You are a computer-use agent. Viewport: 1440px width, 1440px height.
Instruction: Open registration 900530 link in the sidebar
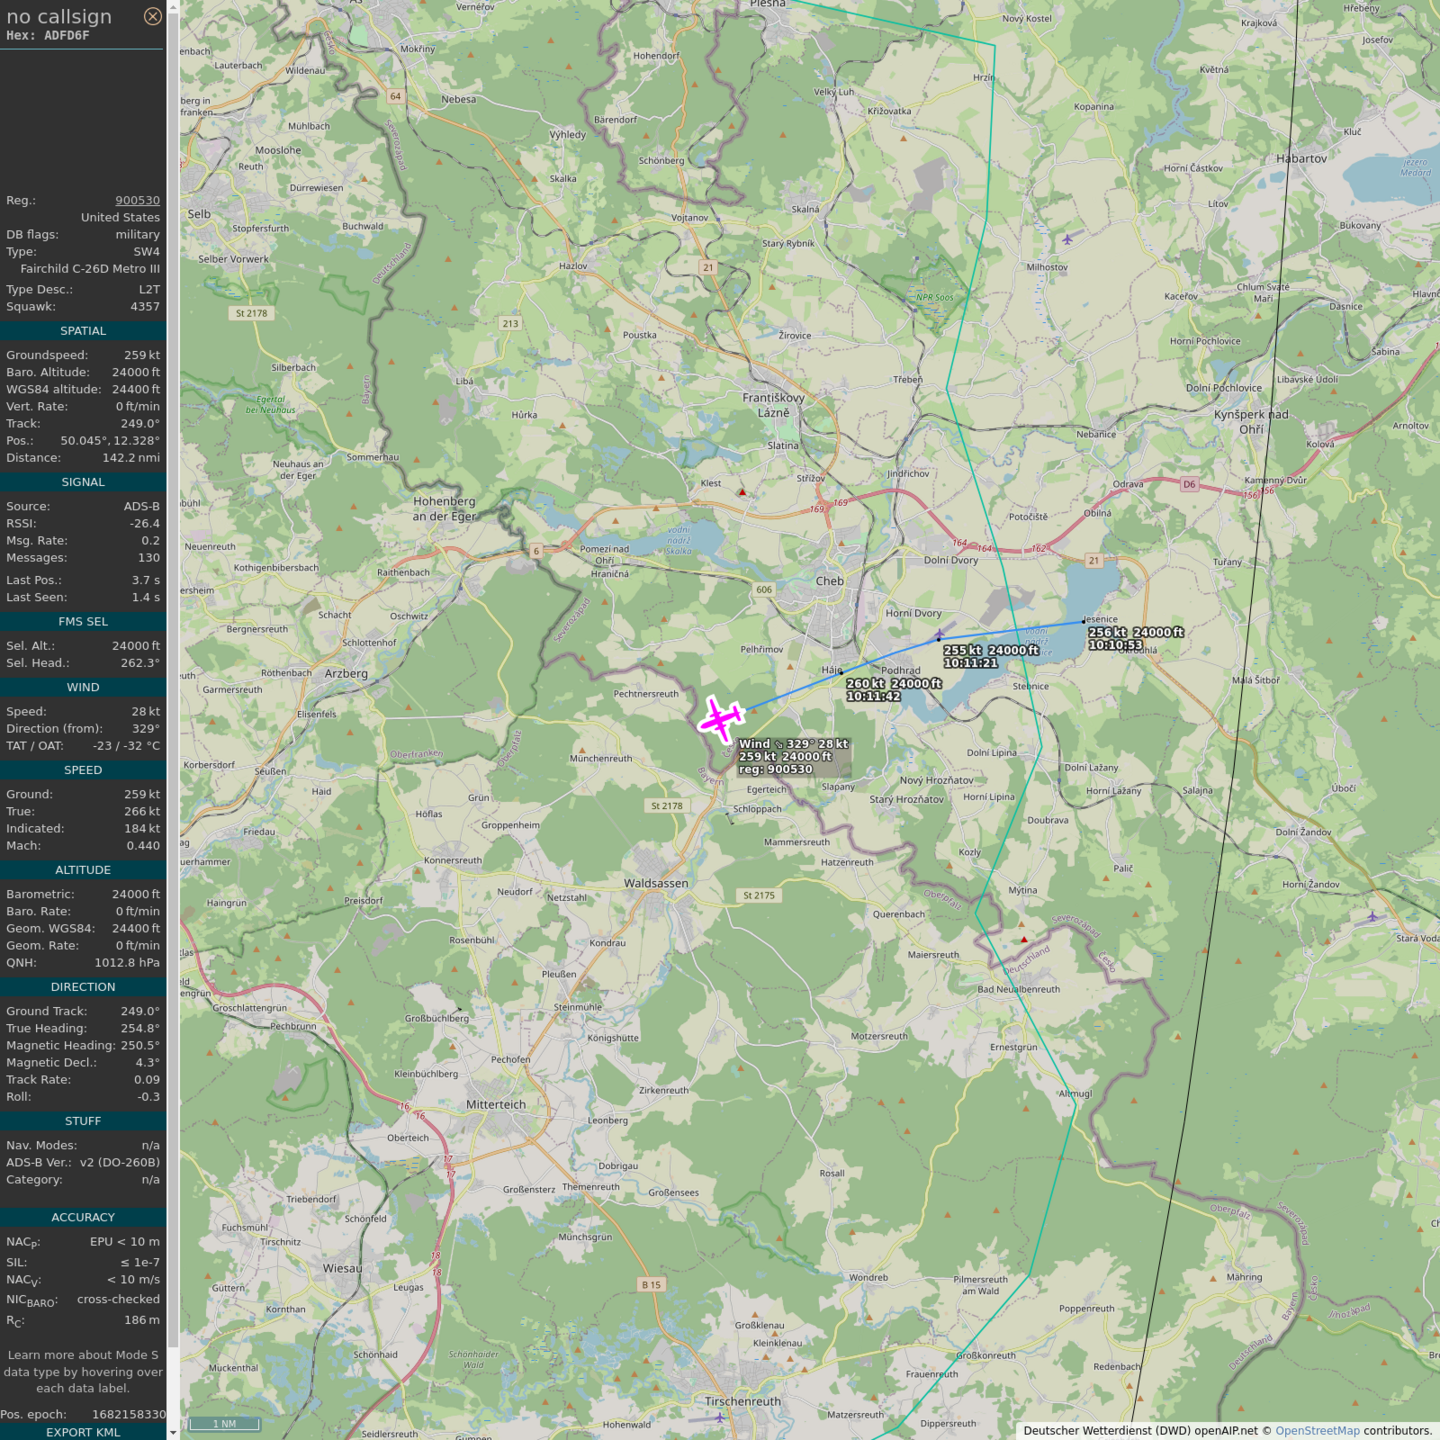point(137,200)
